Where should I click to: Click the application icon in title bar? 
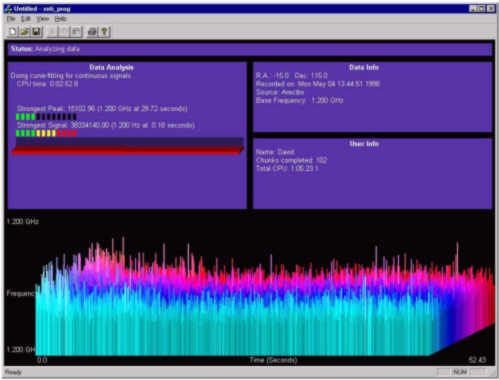(9, 9)
